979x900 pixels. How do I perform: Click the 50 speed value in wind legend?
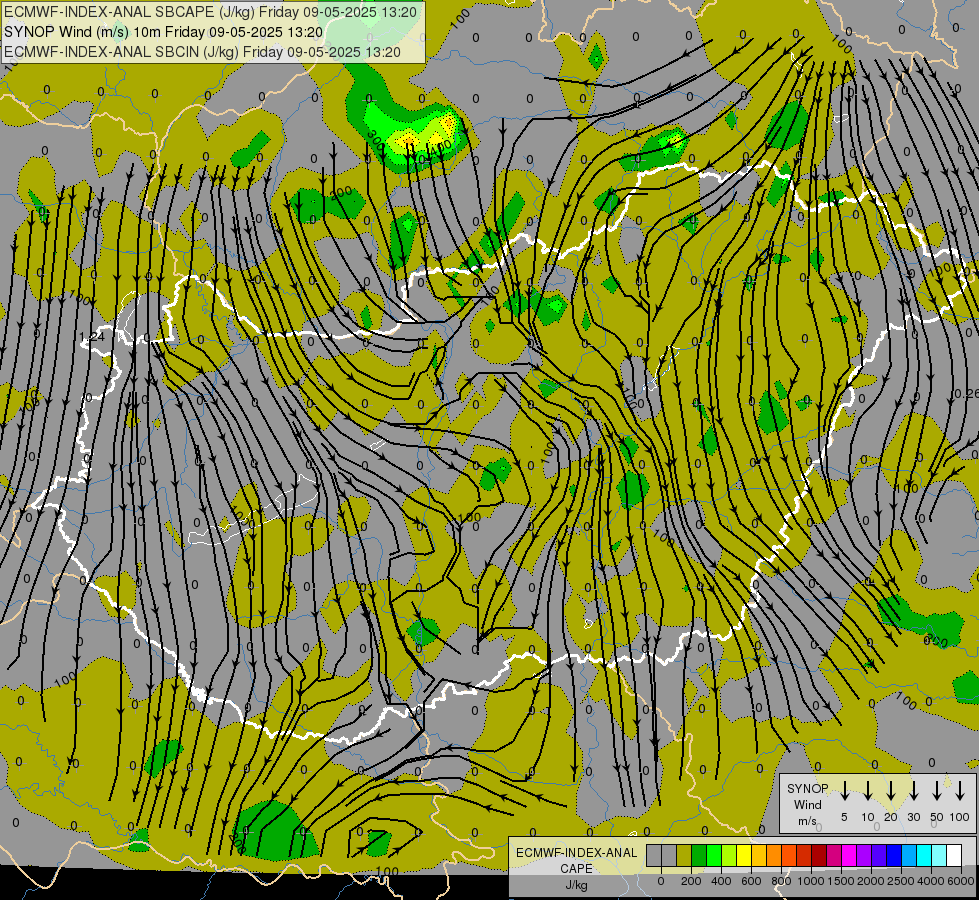point(937,817)
